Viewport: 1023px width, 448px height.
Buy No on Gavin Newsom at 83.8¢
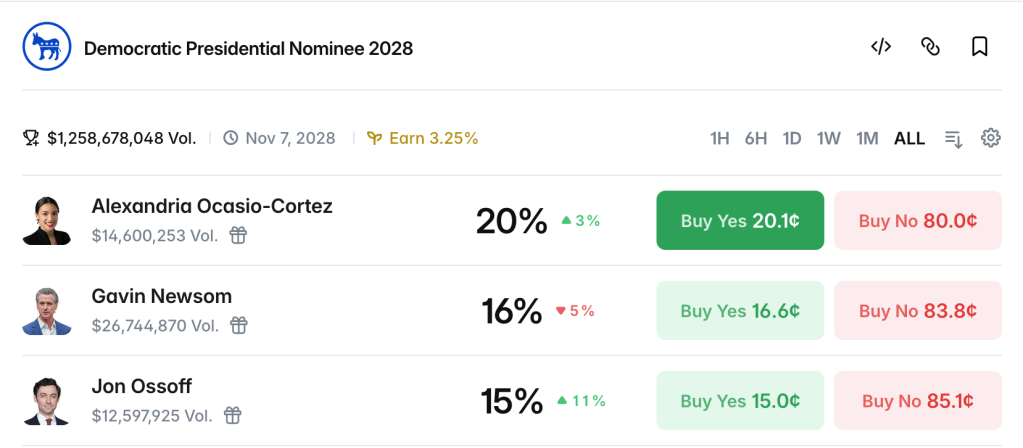point(918,310)
